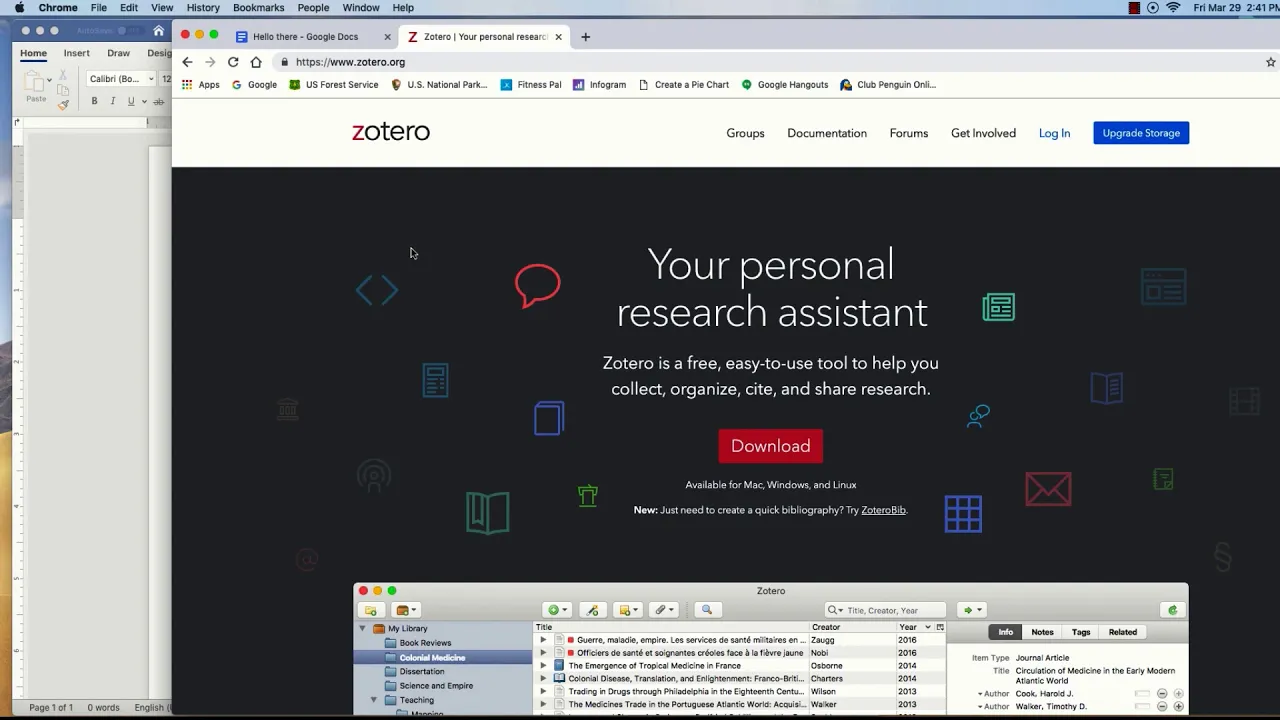The width and height of the screenshot is (1280, 720).
Task: Bookmark this page with the star icon
Action: (1271, 62)
